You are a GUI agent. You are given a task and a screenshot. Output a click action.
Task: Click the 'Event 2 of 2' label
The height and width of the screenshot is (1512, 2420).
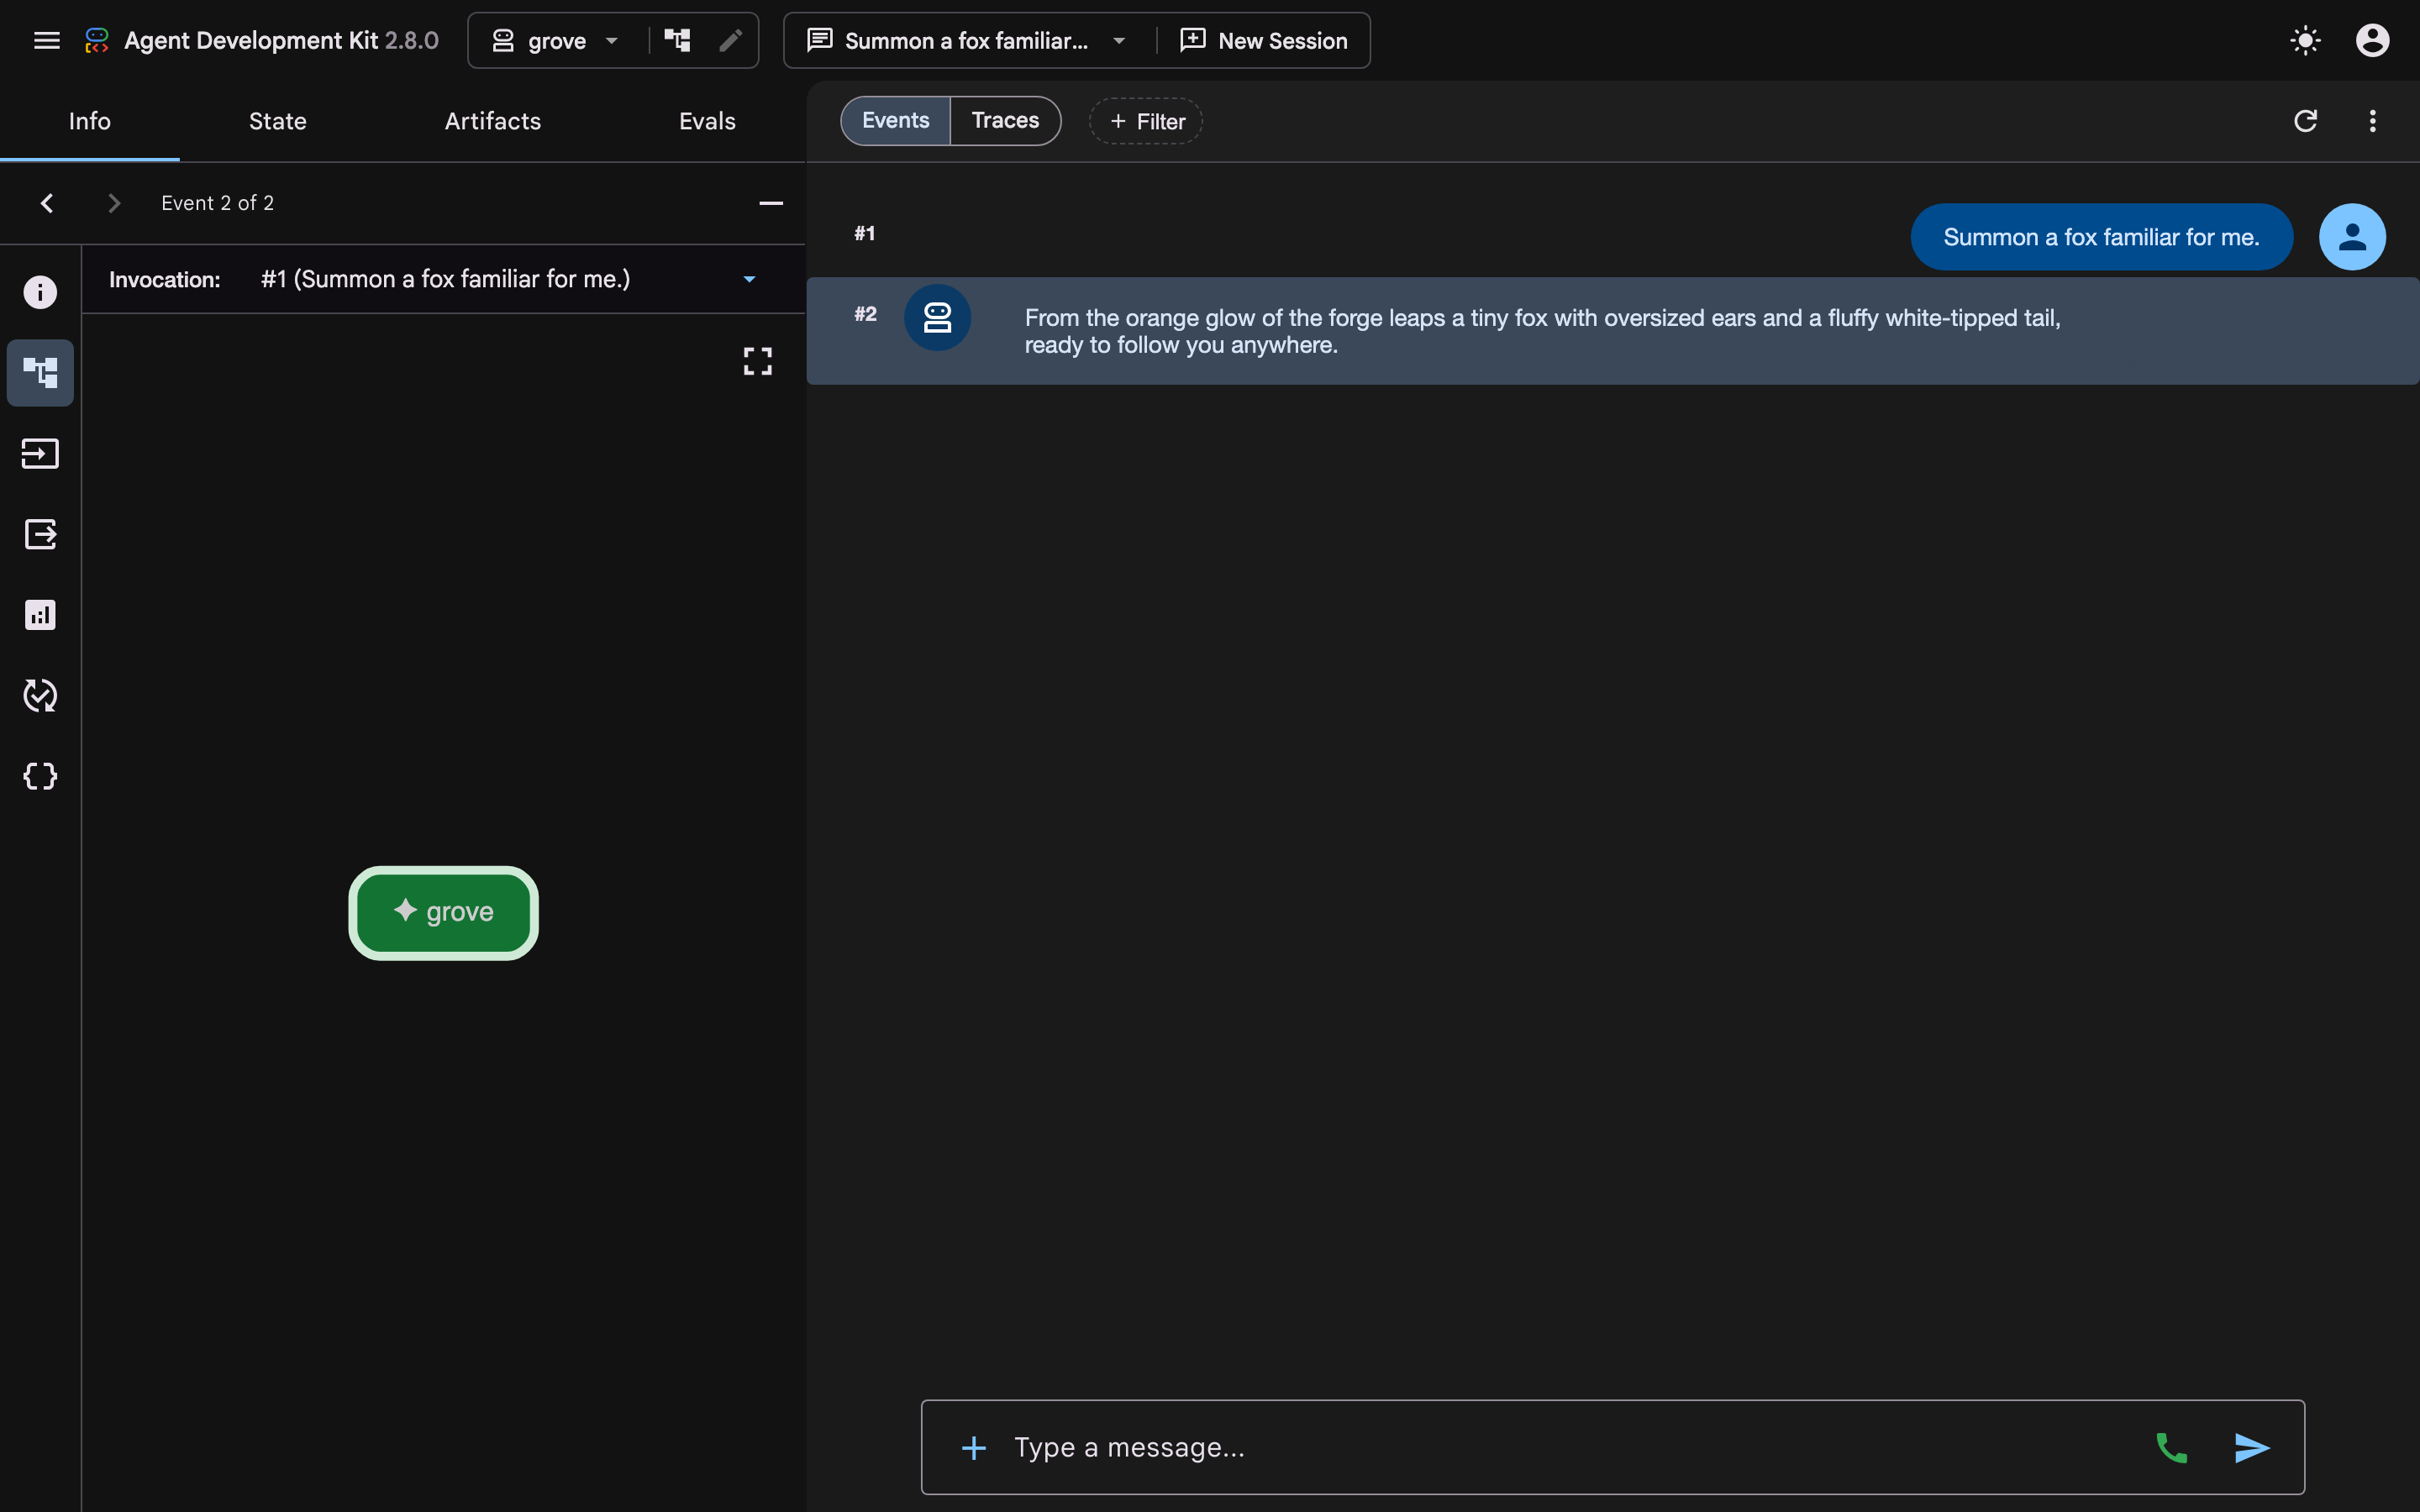[x=218, y=203]
